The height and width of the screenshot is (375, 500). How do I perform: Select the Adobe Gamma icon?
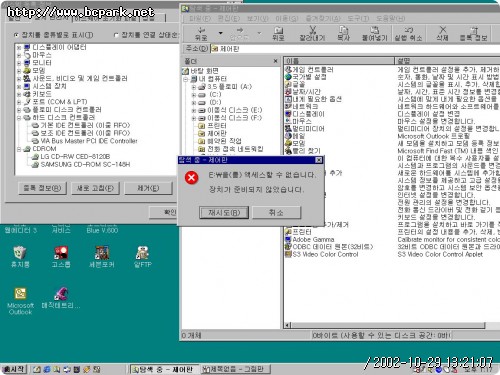[x=288, y=239]
